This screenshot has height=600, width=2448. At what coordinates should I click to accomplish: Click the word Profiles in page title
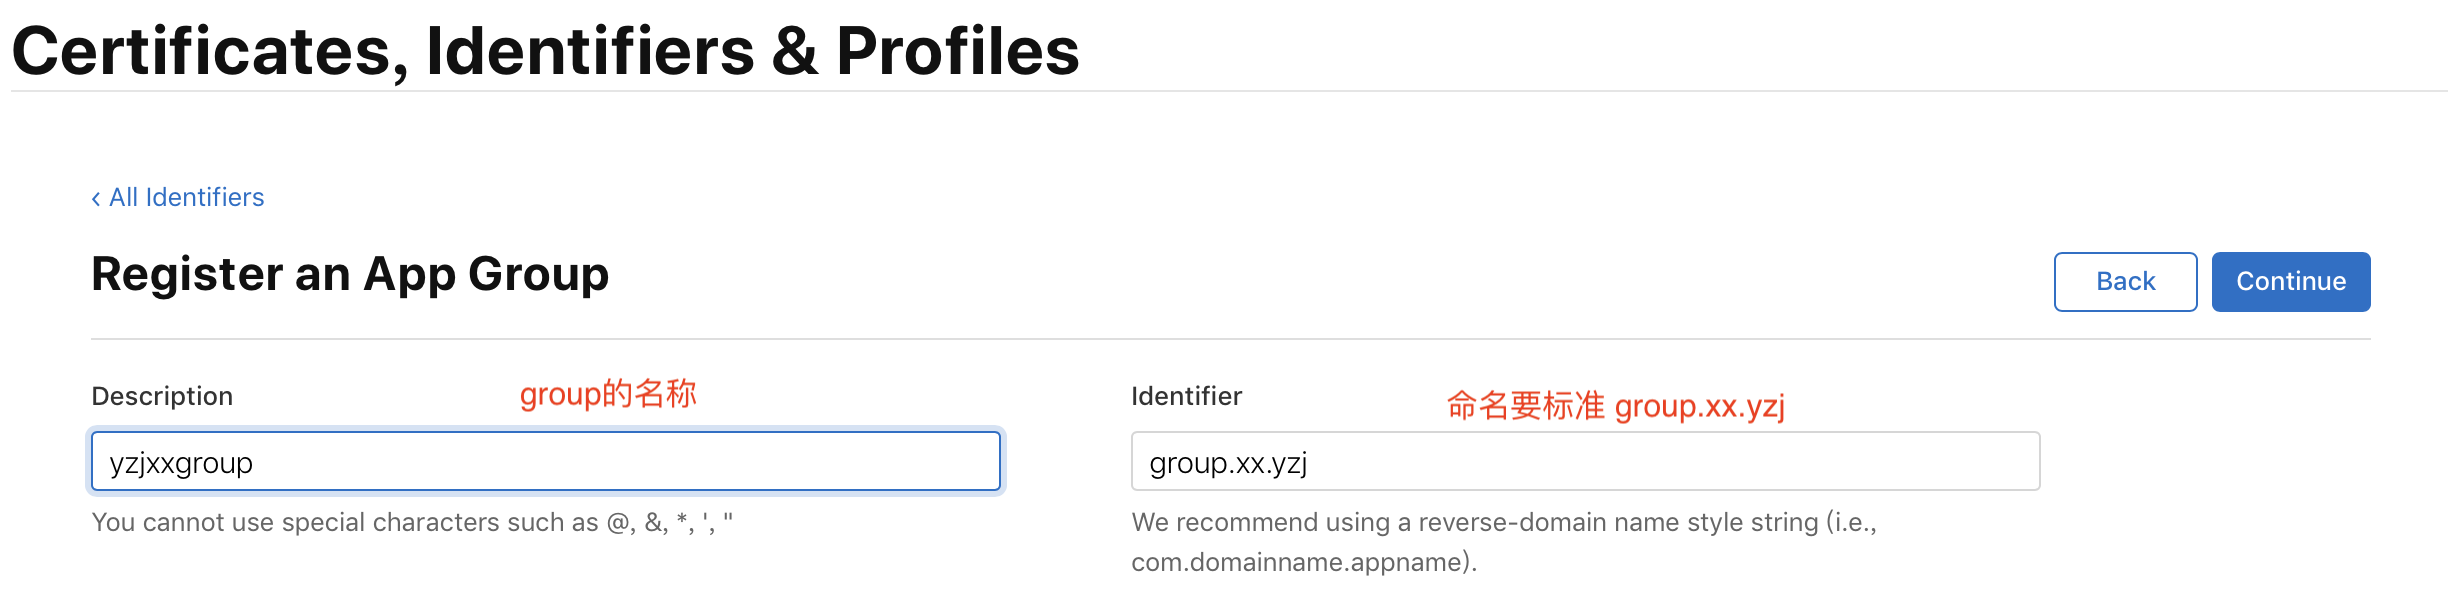[957, 51]
